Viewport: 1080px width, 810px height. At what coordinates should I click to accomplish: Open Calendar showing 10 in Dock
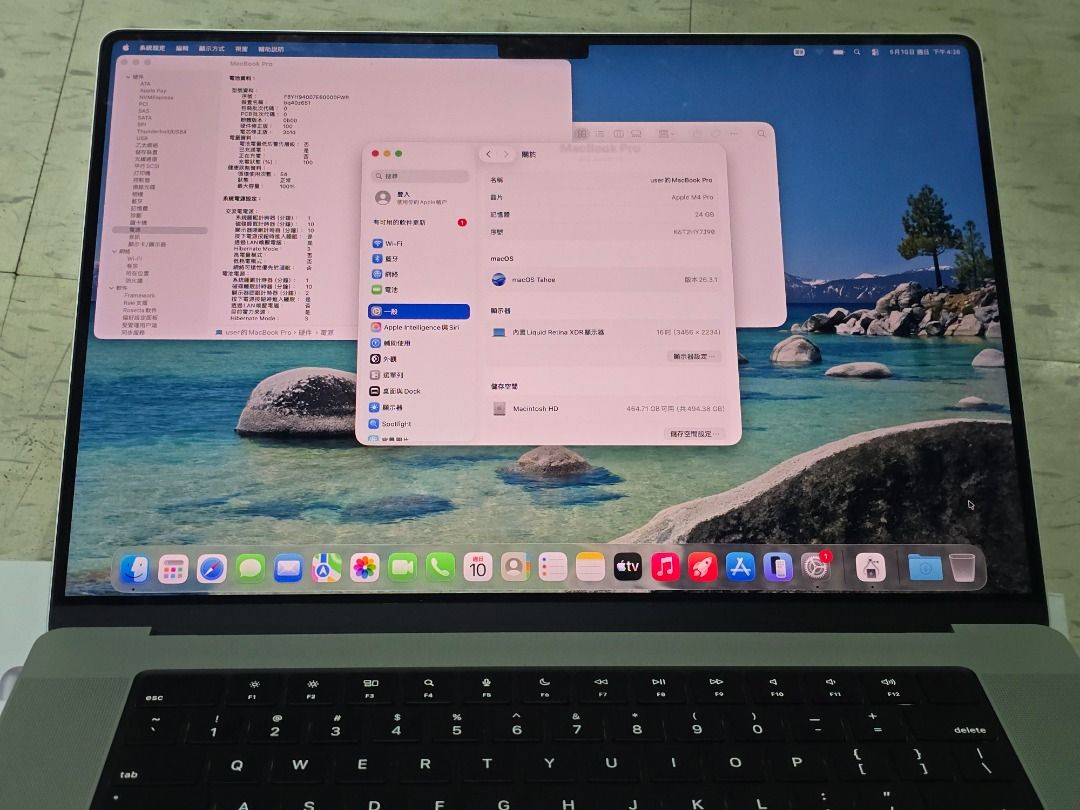(x=477, y=568)
